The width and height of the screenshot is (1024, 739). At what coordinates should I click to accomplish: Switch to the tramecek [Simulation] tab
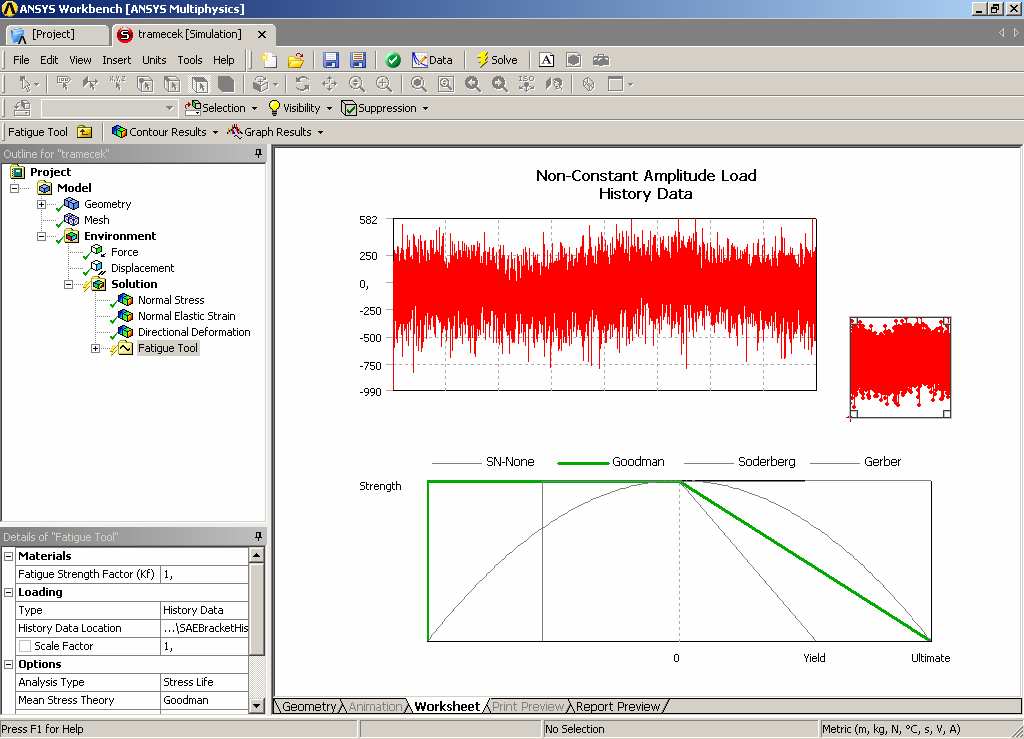(189, 35)
